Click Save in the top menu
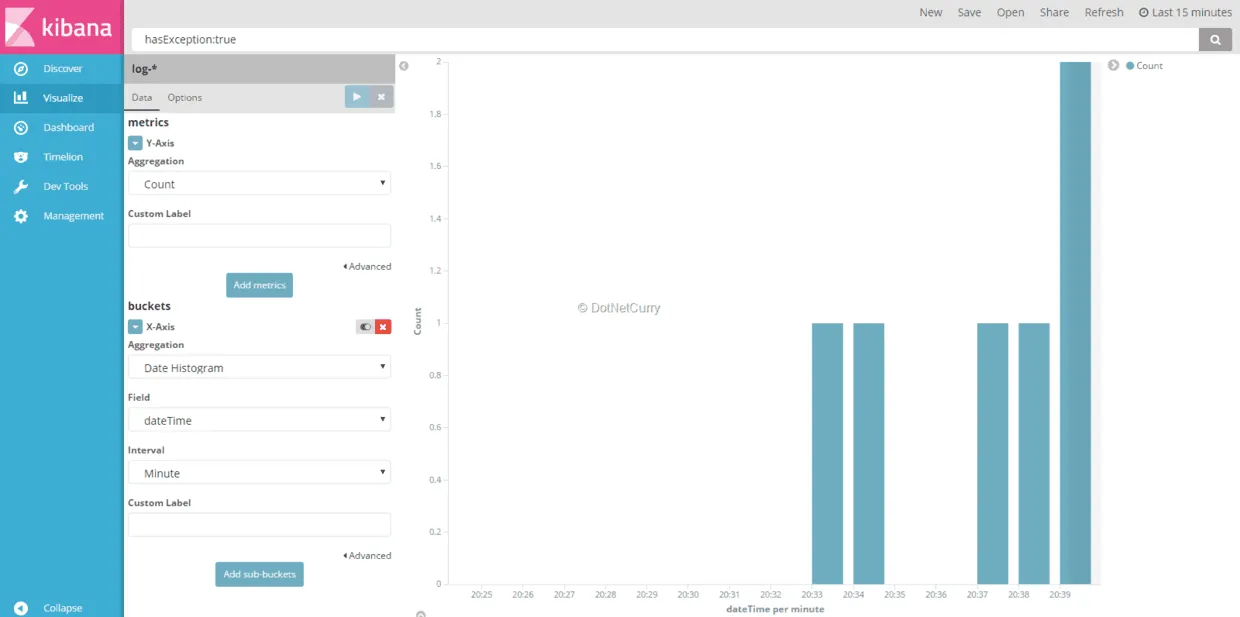This screenshot has width=1240, height=617. click(969, 13)
